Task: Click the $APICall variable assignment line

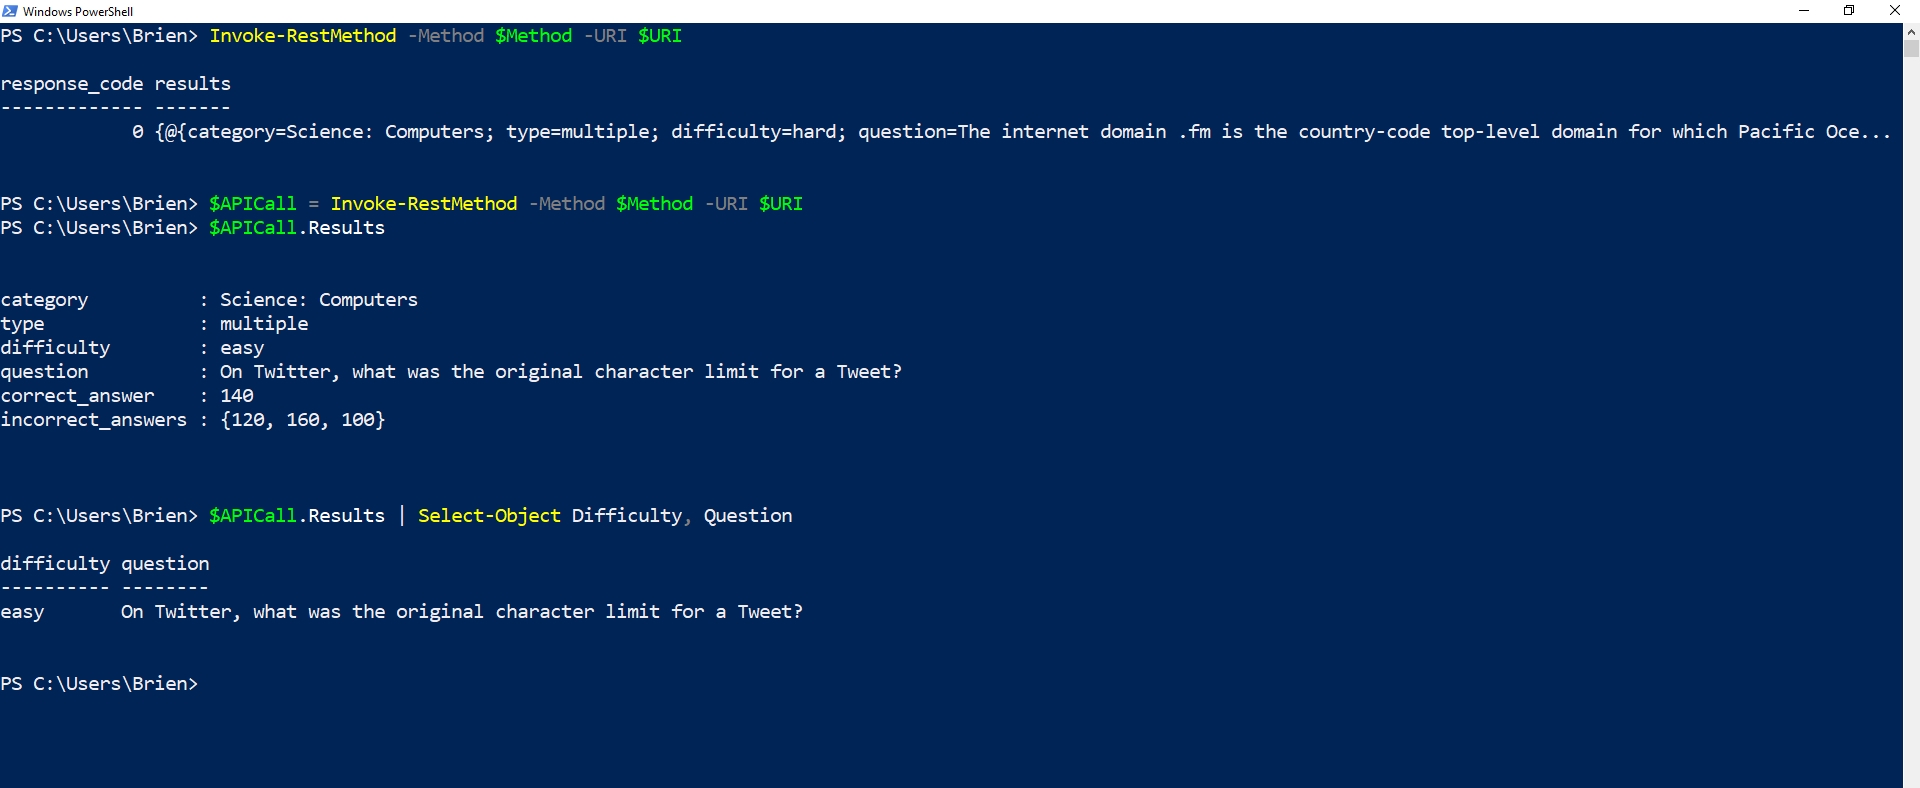Action: coord(506,204)
